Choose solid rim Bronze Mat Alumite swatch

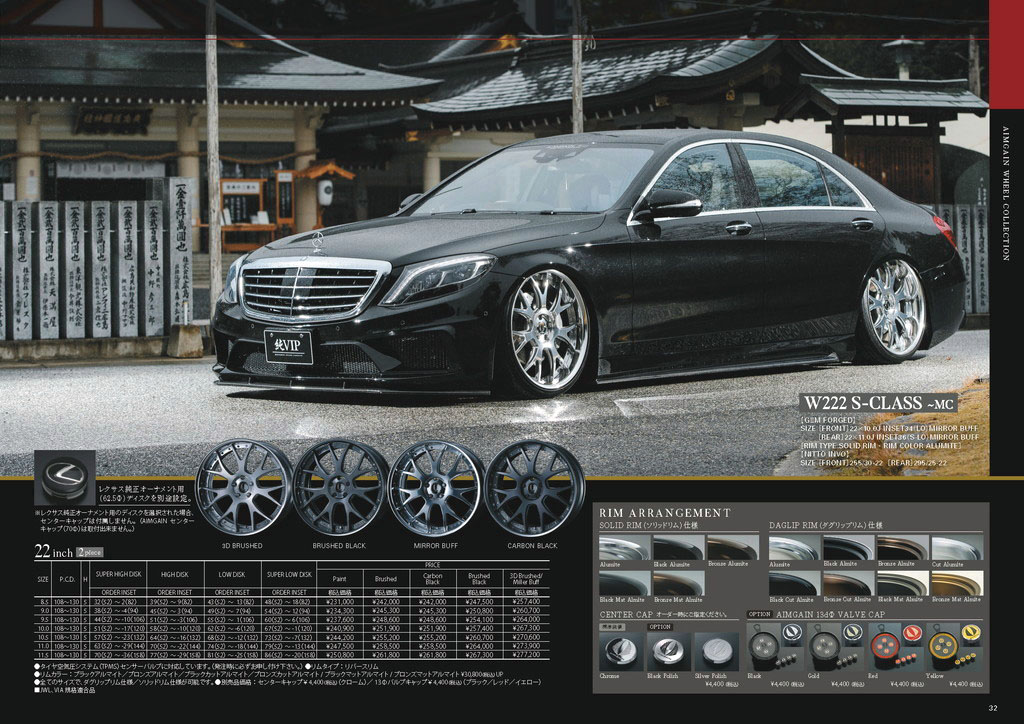(679, 584)
